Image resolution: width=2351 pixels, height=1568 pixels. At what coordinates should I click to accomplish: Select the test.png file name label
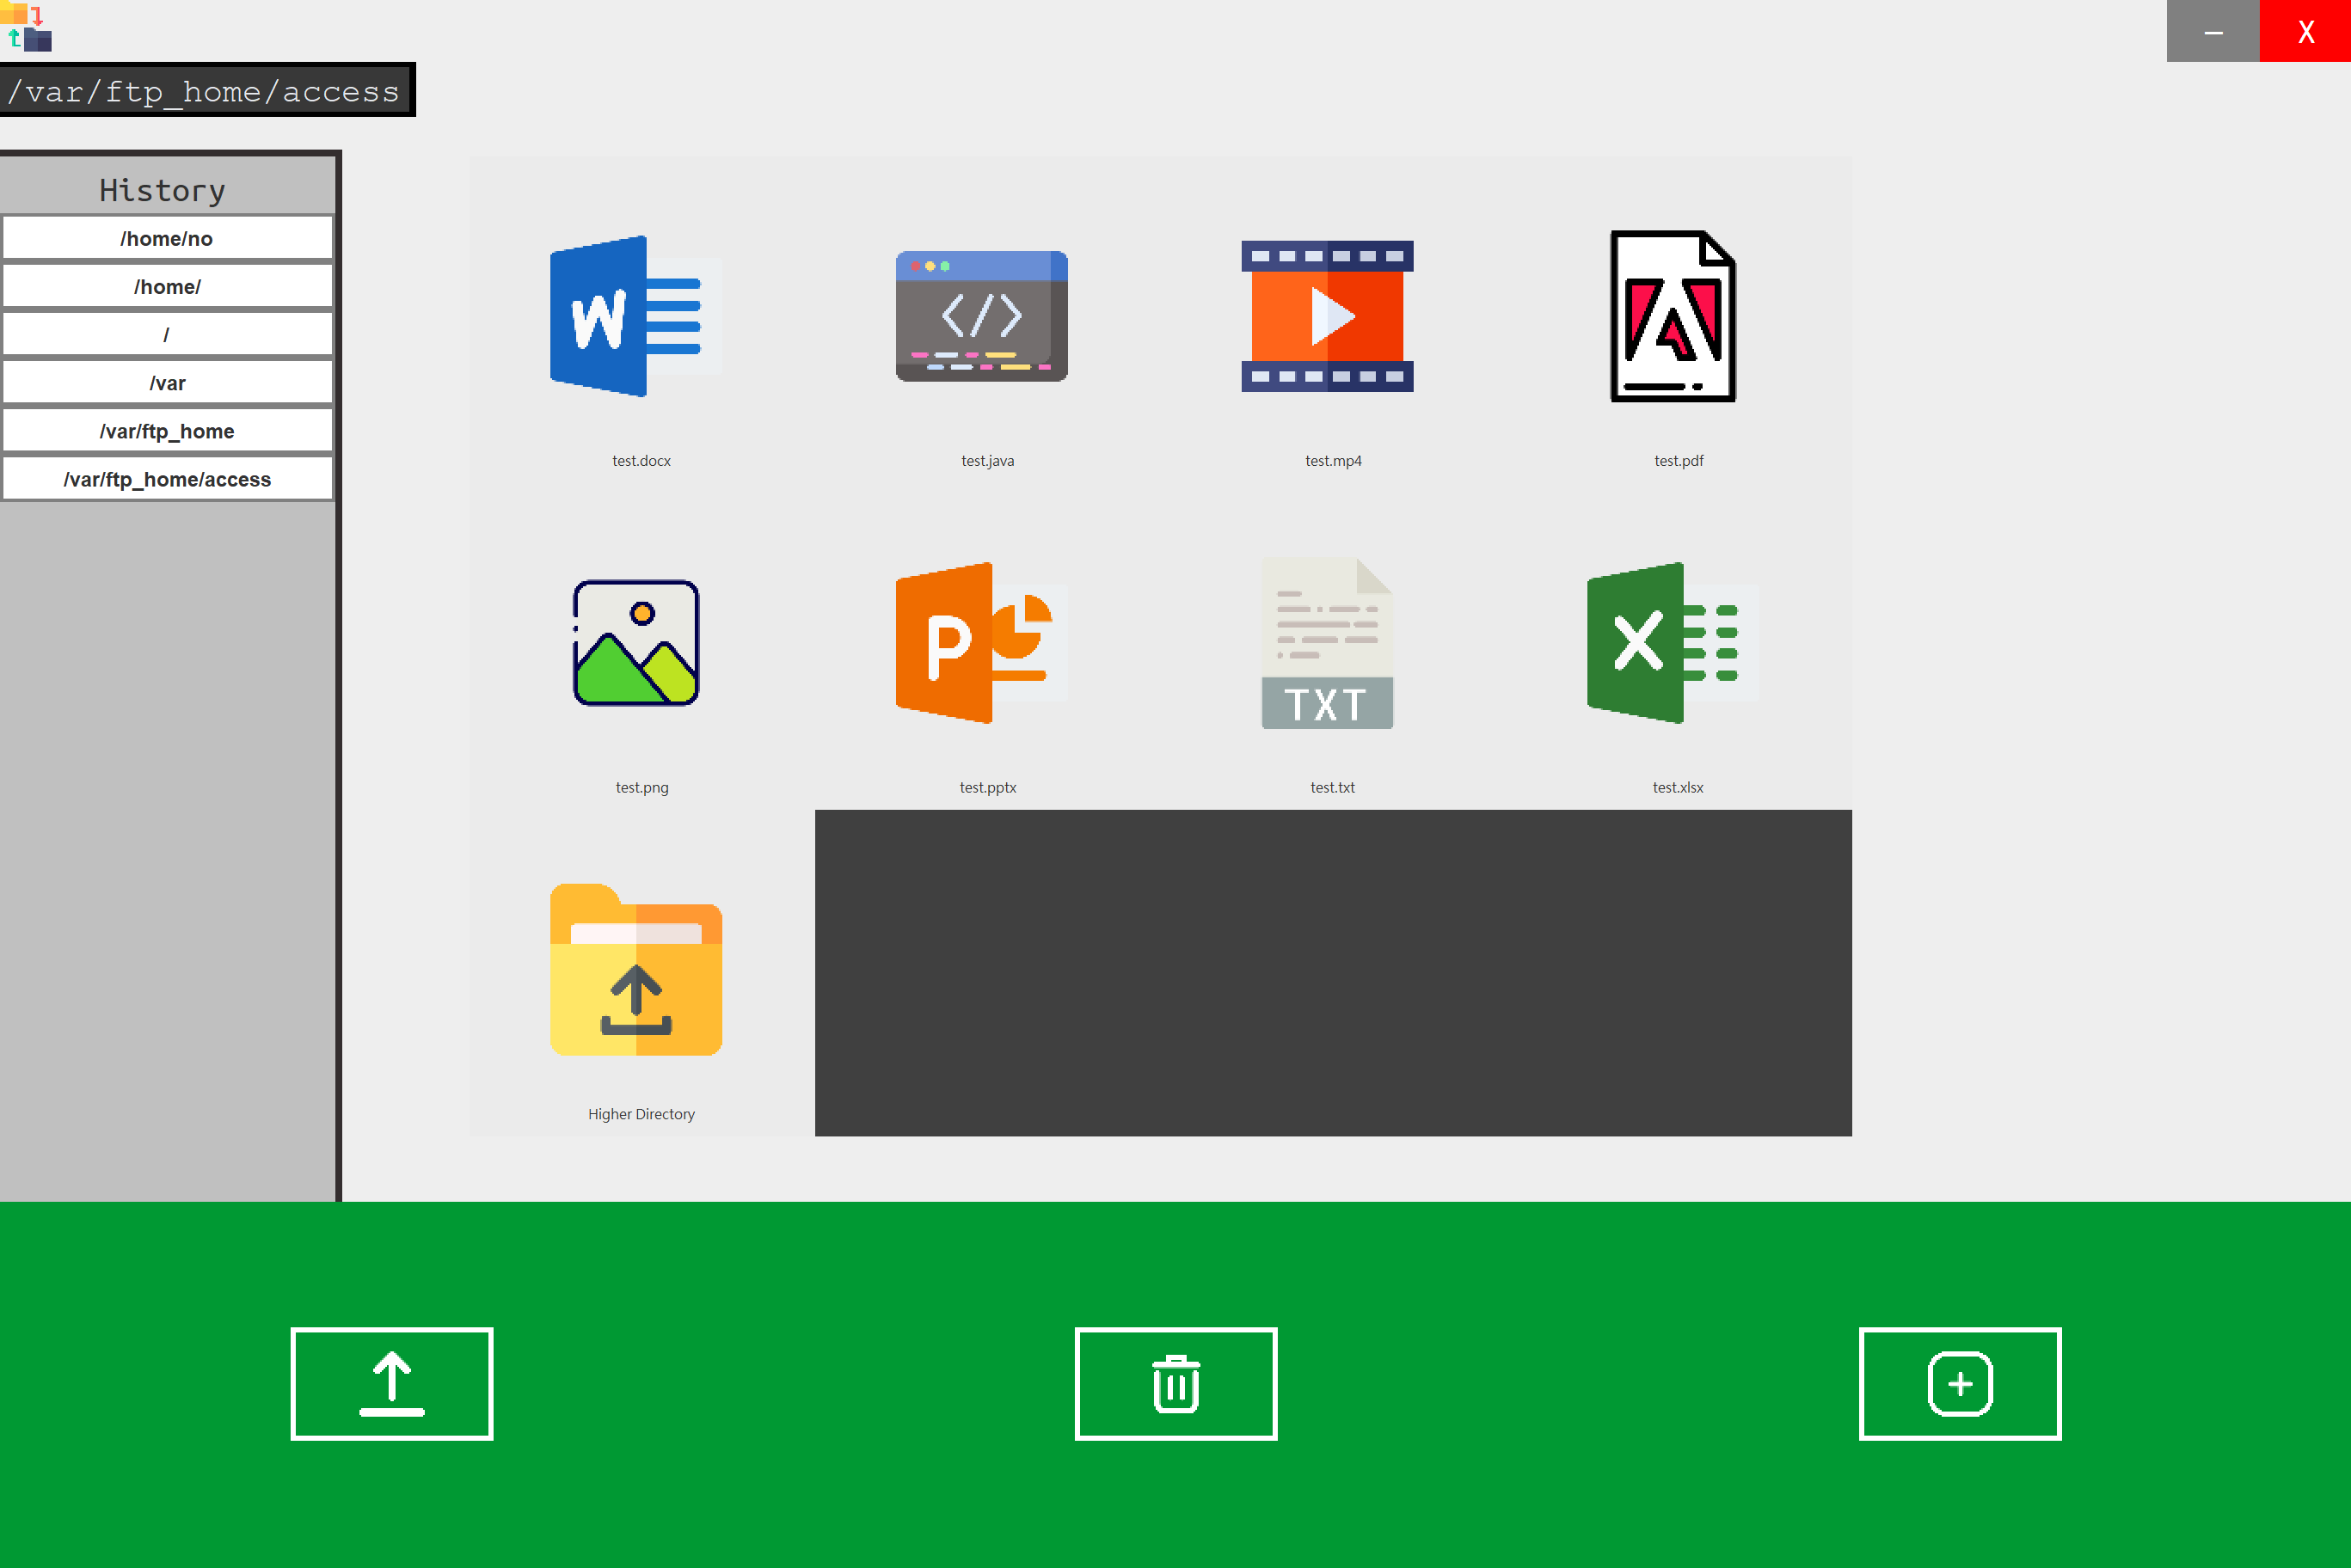pyautogui.click(x=641, y=788)
